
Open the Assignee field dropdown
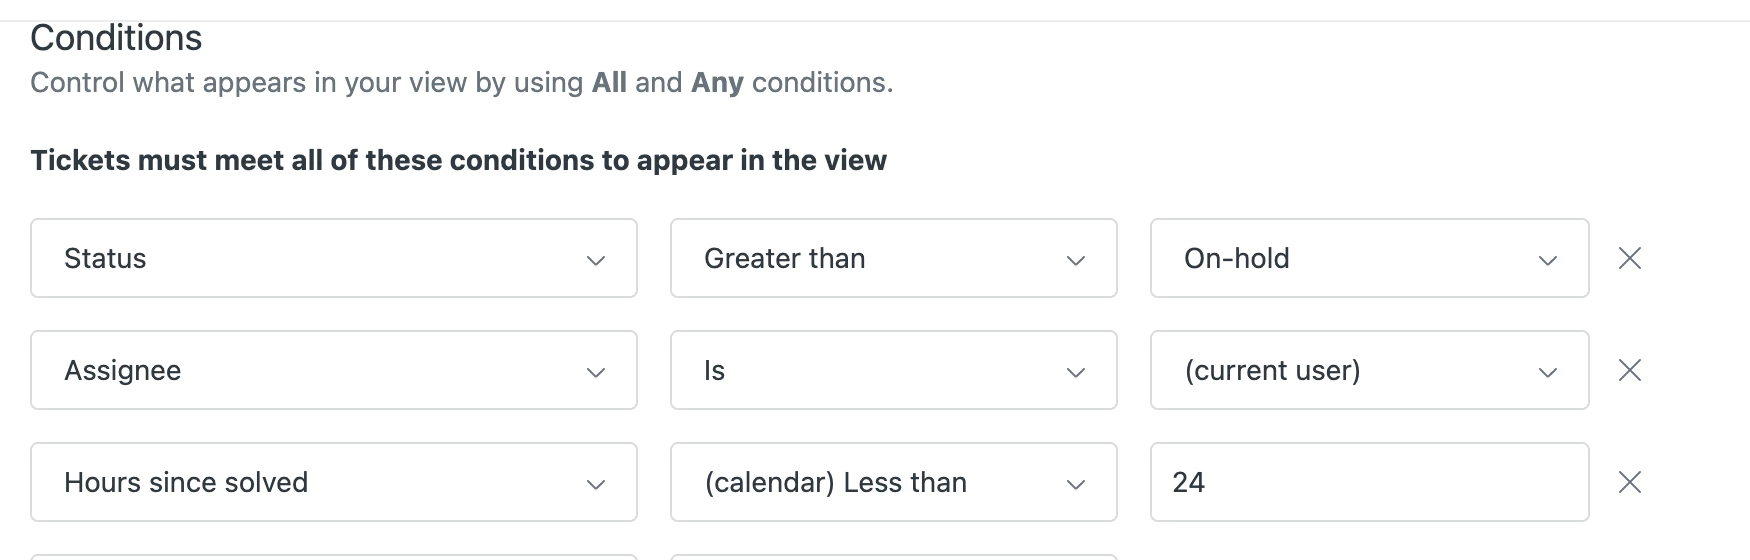(333, 370)
